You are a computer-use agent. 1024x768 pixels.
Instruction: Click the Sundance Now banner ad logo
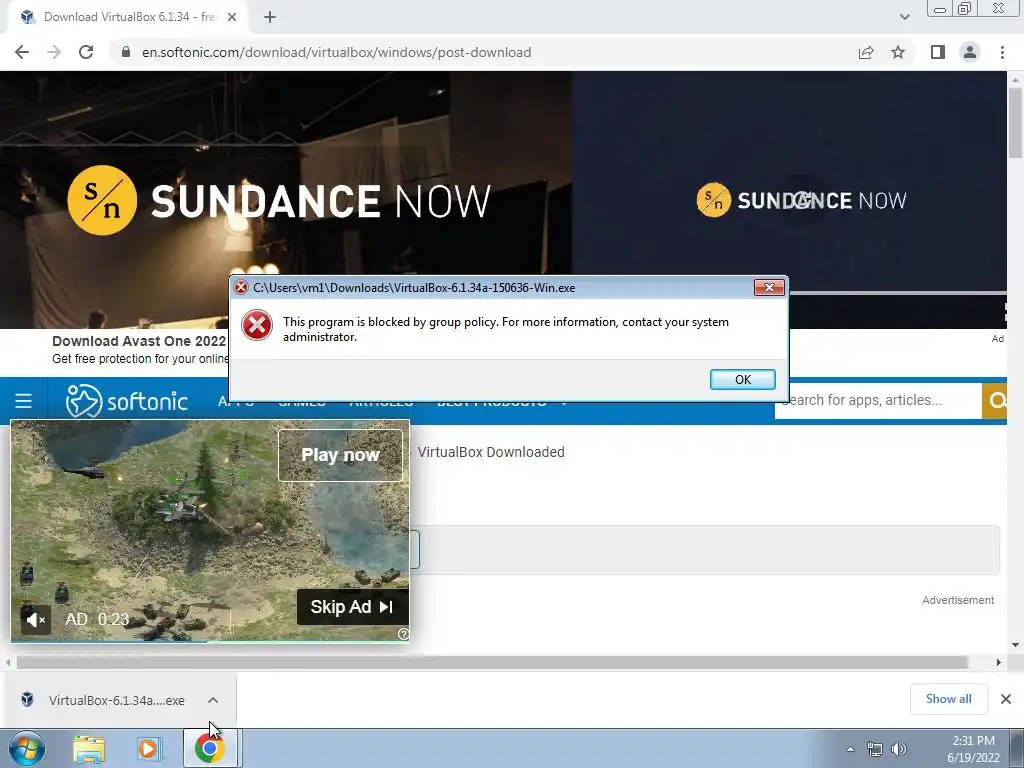pyautogui.click(x=278, y=200)
